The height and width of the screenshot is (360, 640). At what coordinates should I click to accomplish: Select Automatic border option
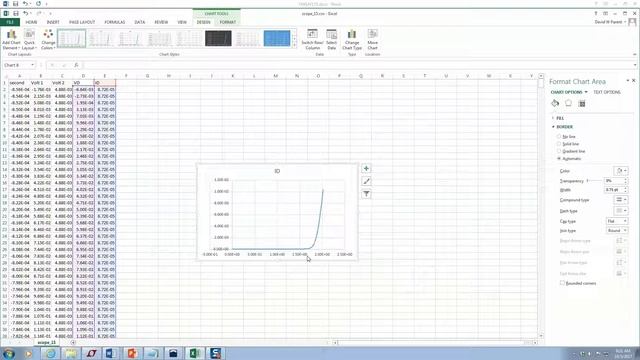559,158
